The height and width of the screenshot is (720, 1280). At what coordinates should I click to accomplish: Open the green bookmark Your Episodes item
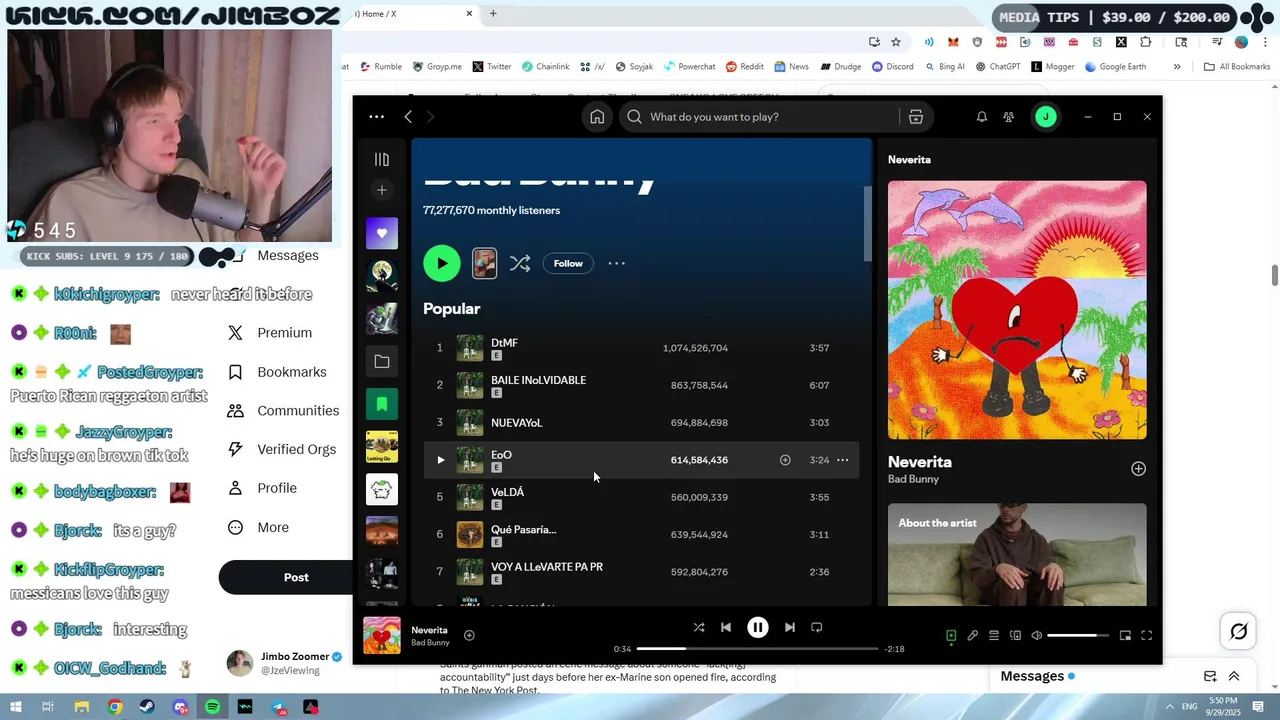(381, 404)
